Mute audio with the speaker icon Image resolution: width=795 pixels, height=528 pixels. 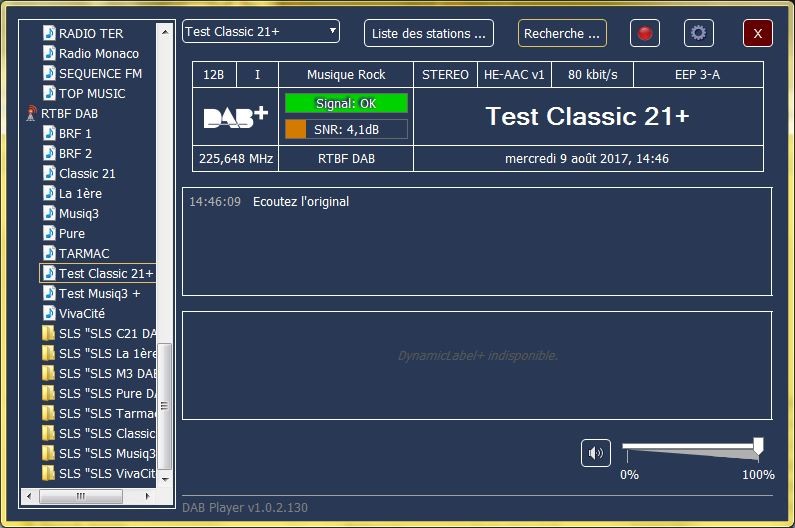pyautogui.click(x=596, y=453)
